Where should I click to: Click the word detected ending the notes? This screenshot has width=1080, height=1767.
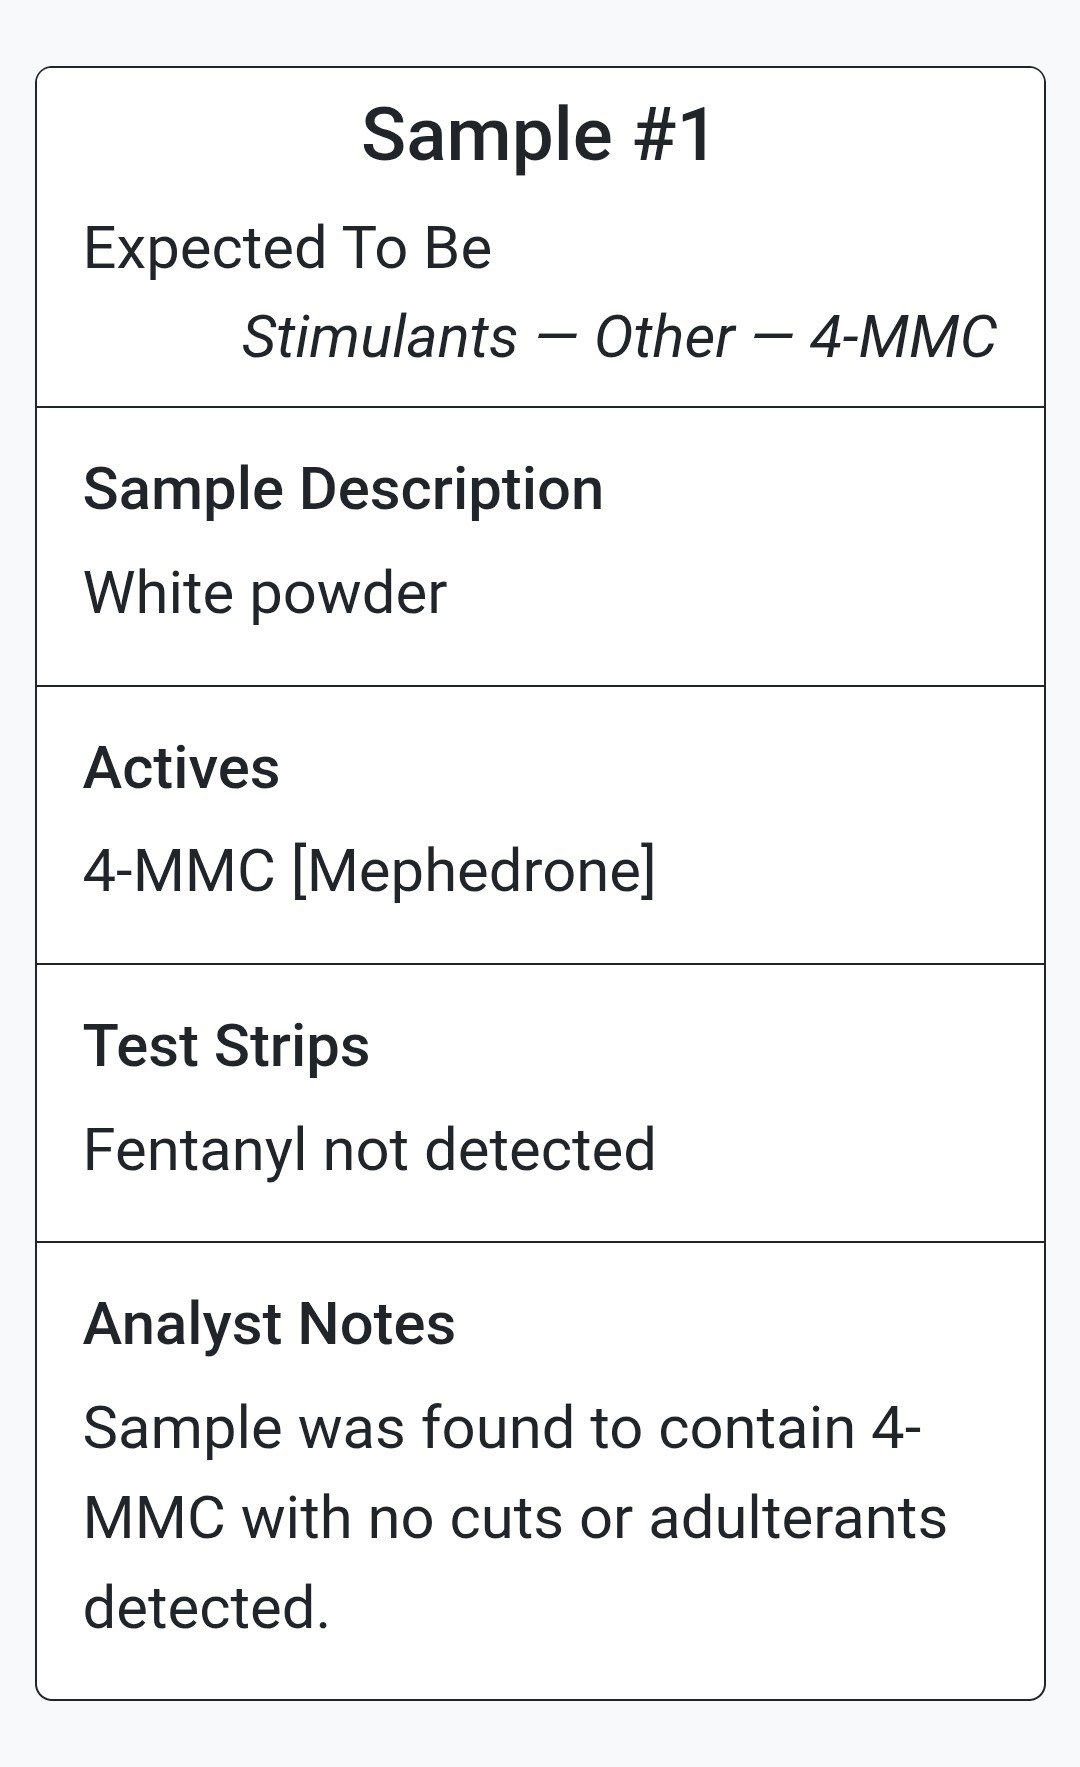(x=206, y=1608)
